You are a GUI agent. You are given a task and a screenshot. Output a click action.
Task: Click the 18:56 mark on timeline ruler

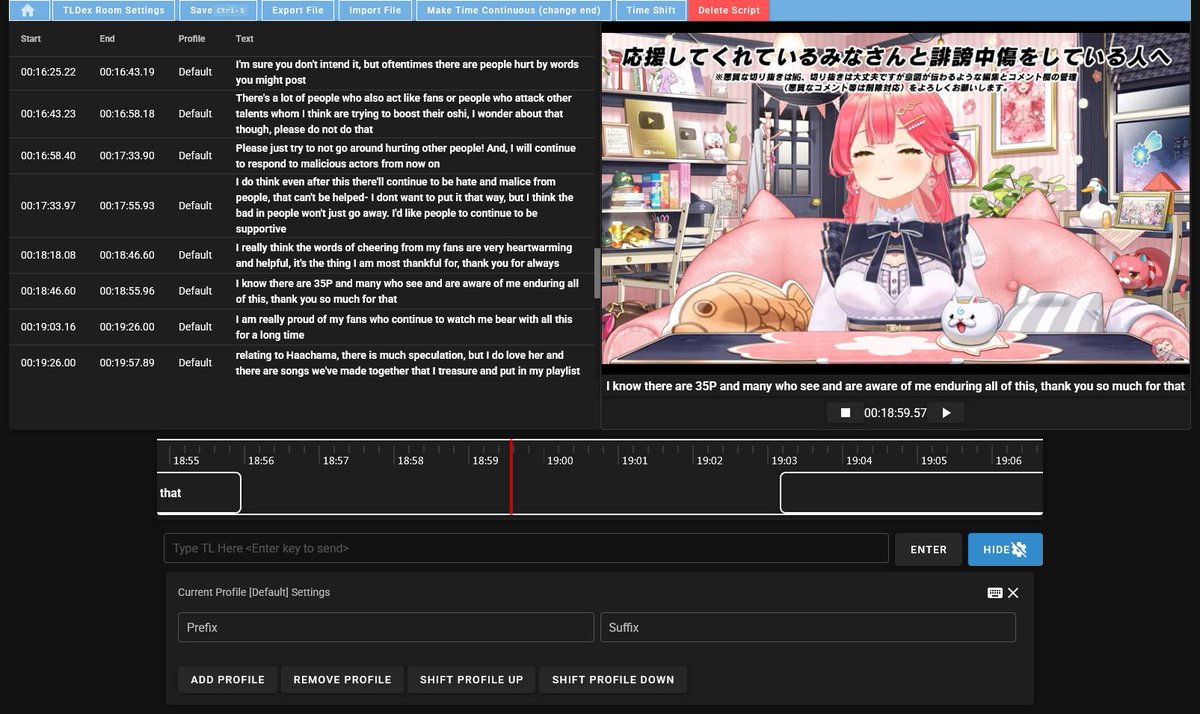(x=261, y=461)
